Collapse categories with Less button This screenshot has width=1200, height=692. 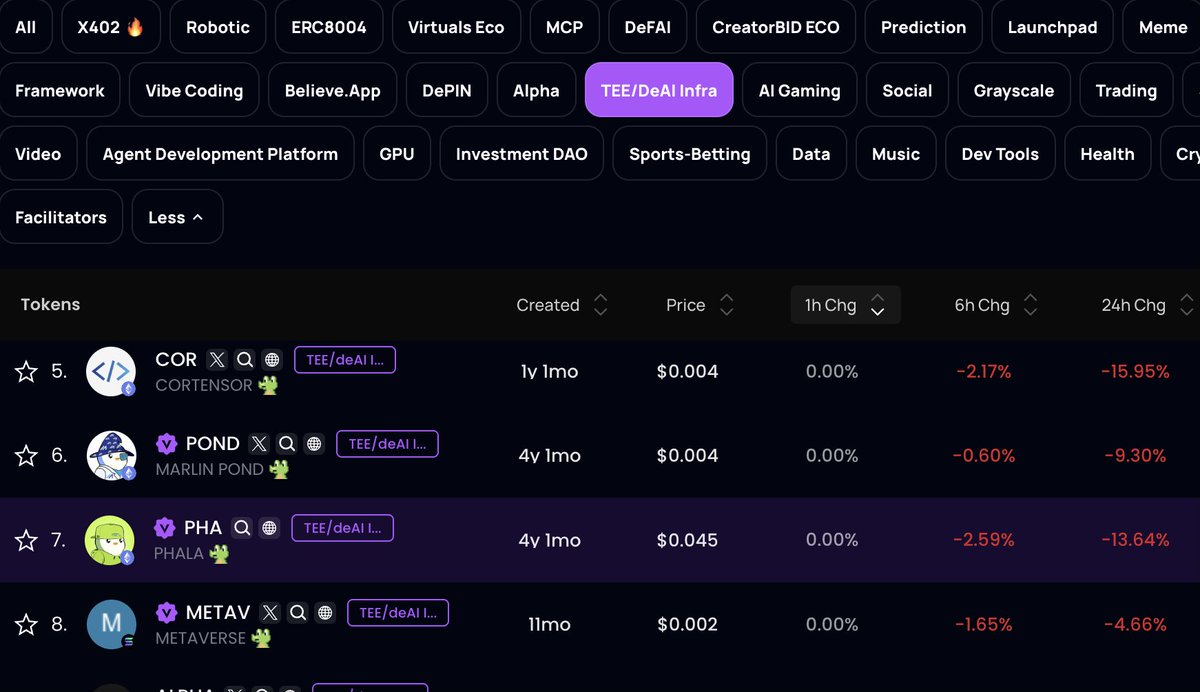pyautogui.click(x=177, y=217)
